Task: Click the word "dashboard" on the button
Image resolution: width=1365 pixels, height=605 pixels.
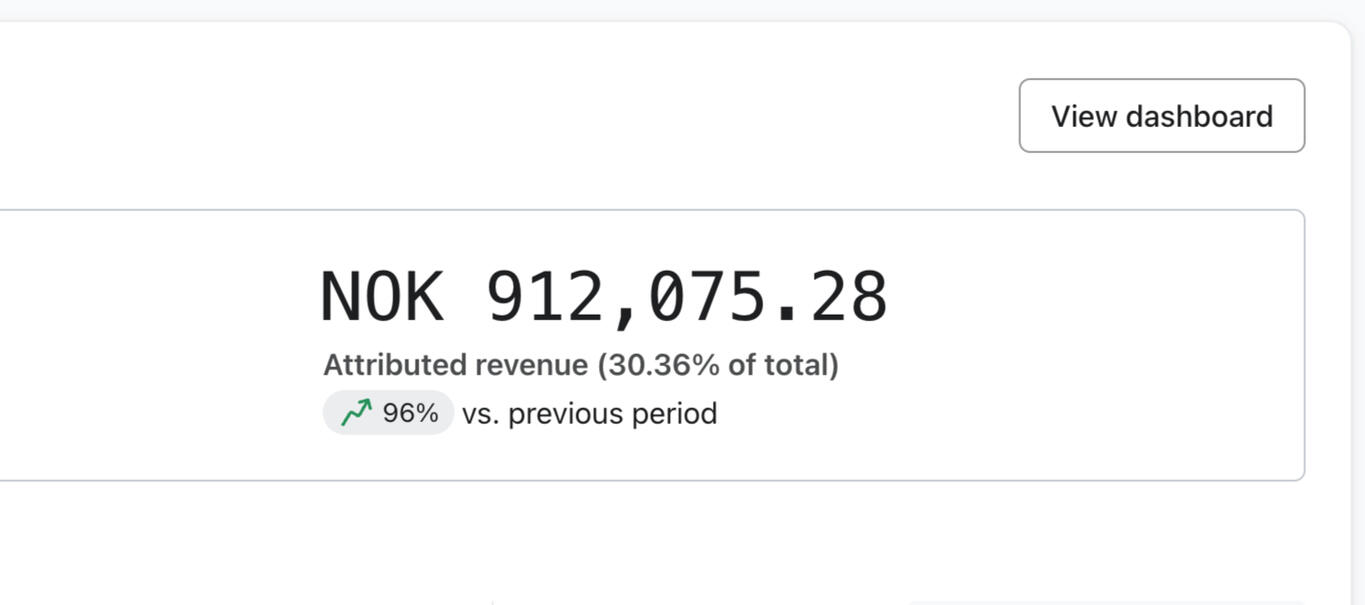Action: pyautogui.click(x=1199, y=116)
